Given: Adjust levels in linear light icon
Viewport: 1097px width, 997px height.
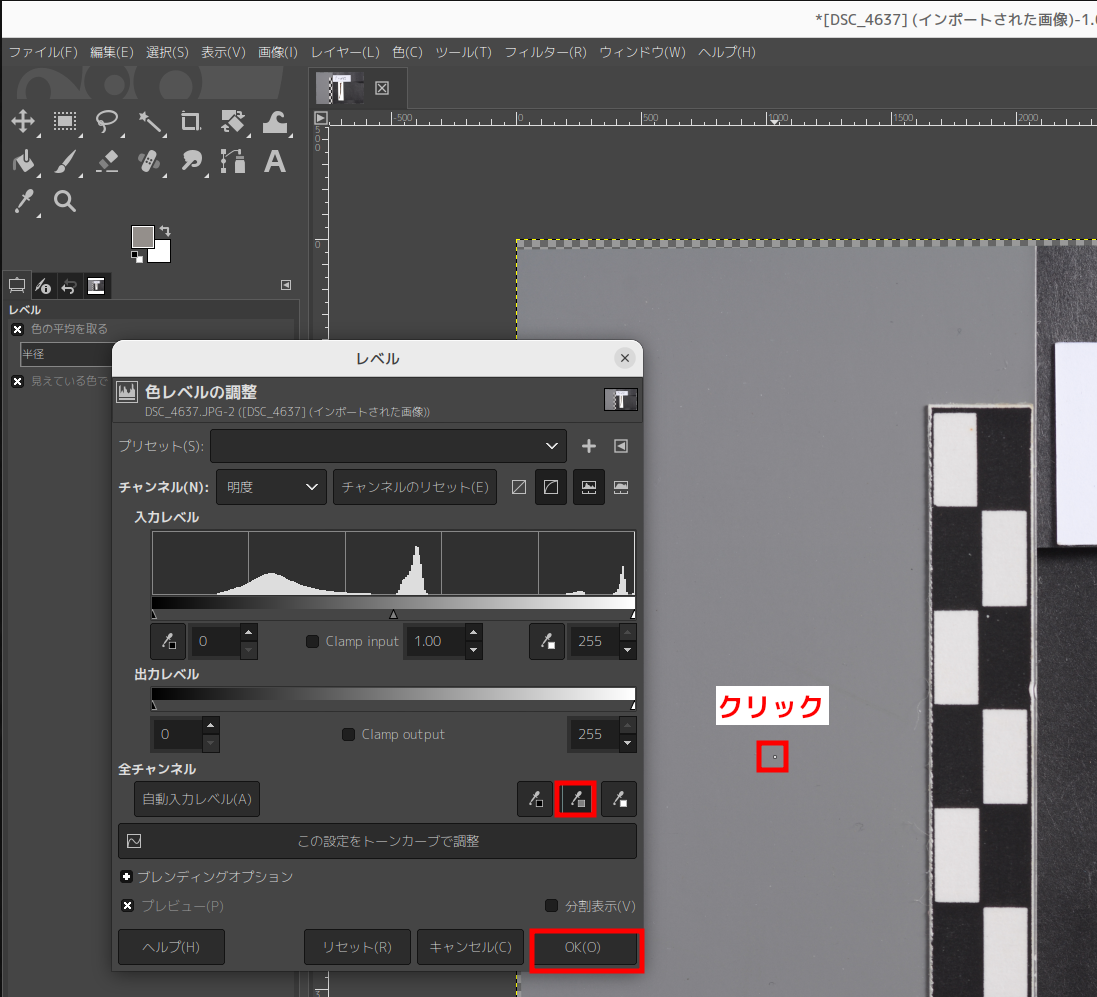Looking at the screenshot, I should click(x=518, y=487).
